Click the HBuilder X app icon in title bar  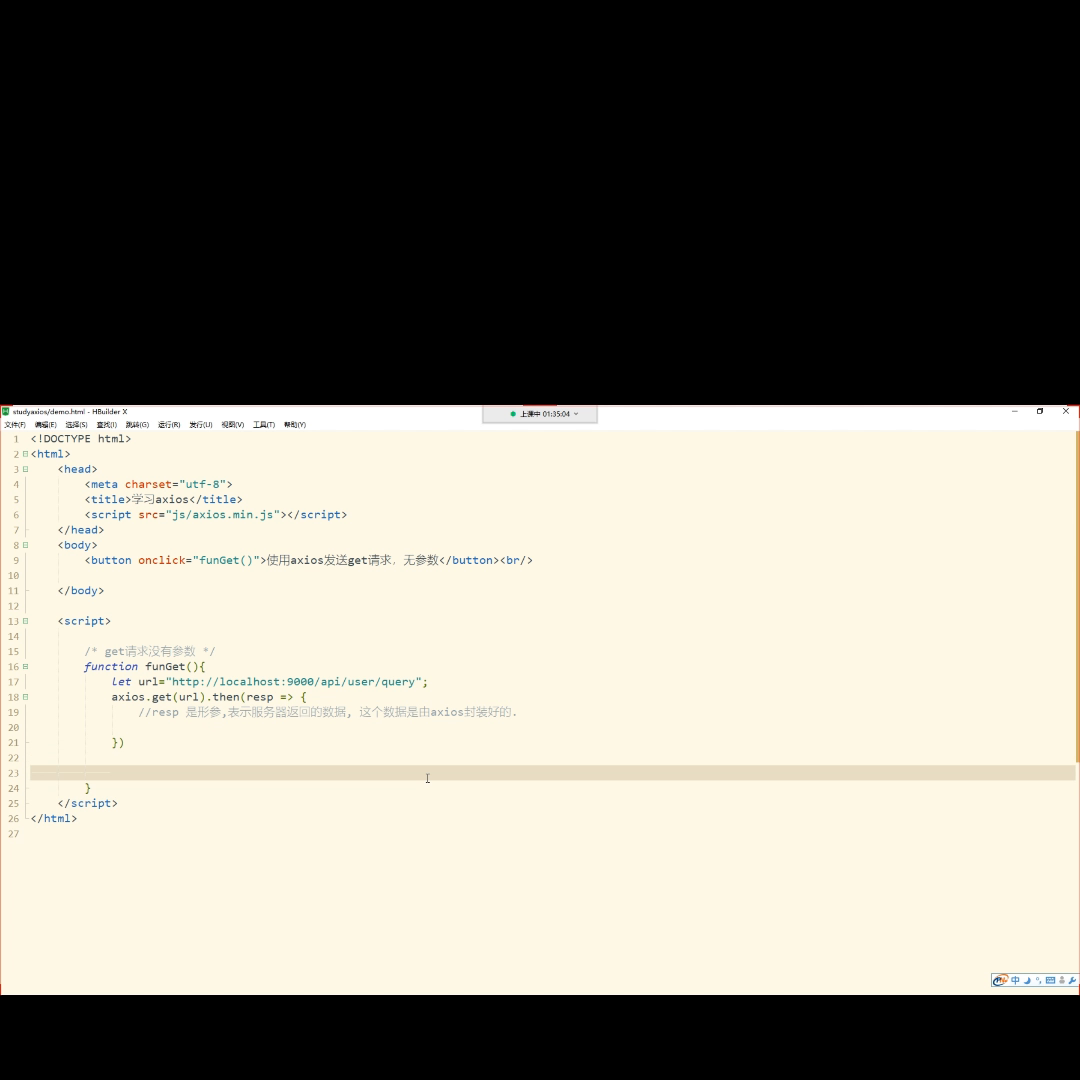tap(6, 411)
